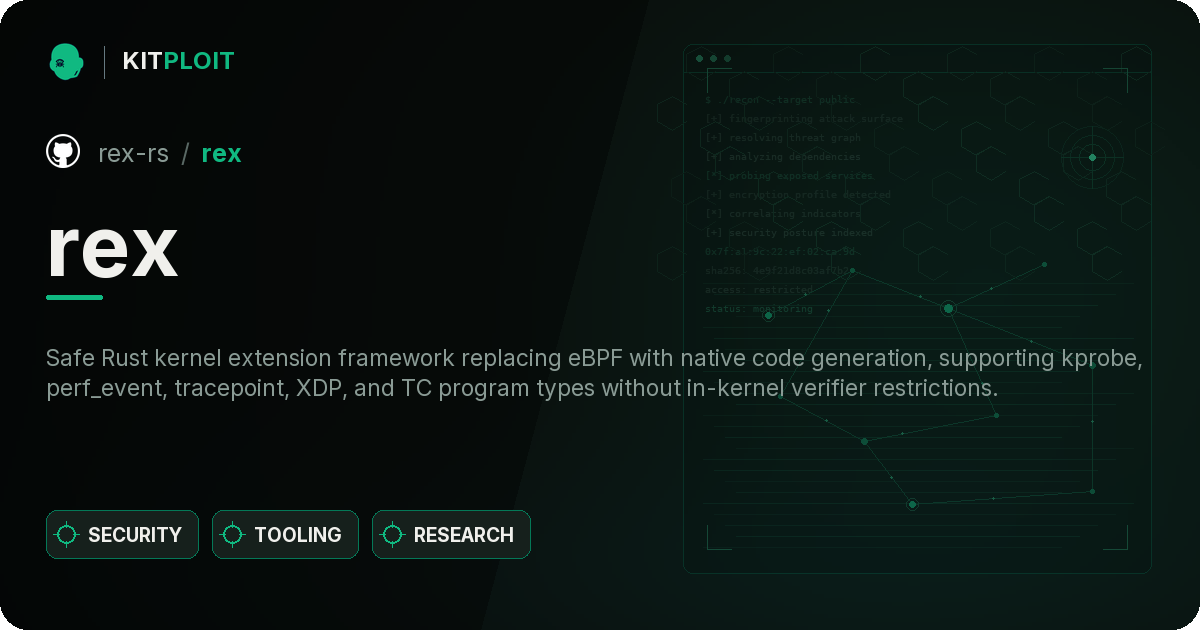
Task: Click the three window dots in terminal panel
Action: click(x=713, y=59)
